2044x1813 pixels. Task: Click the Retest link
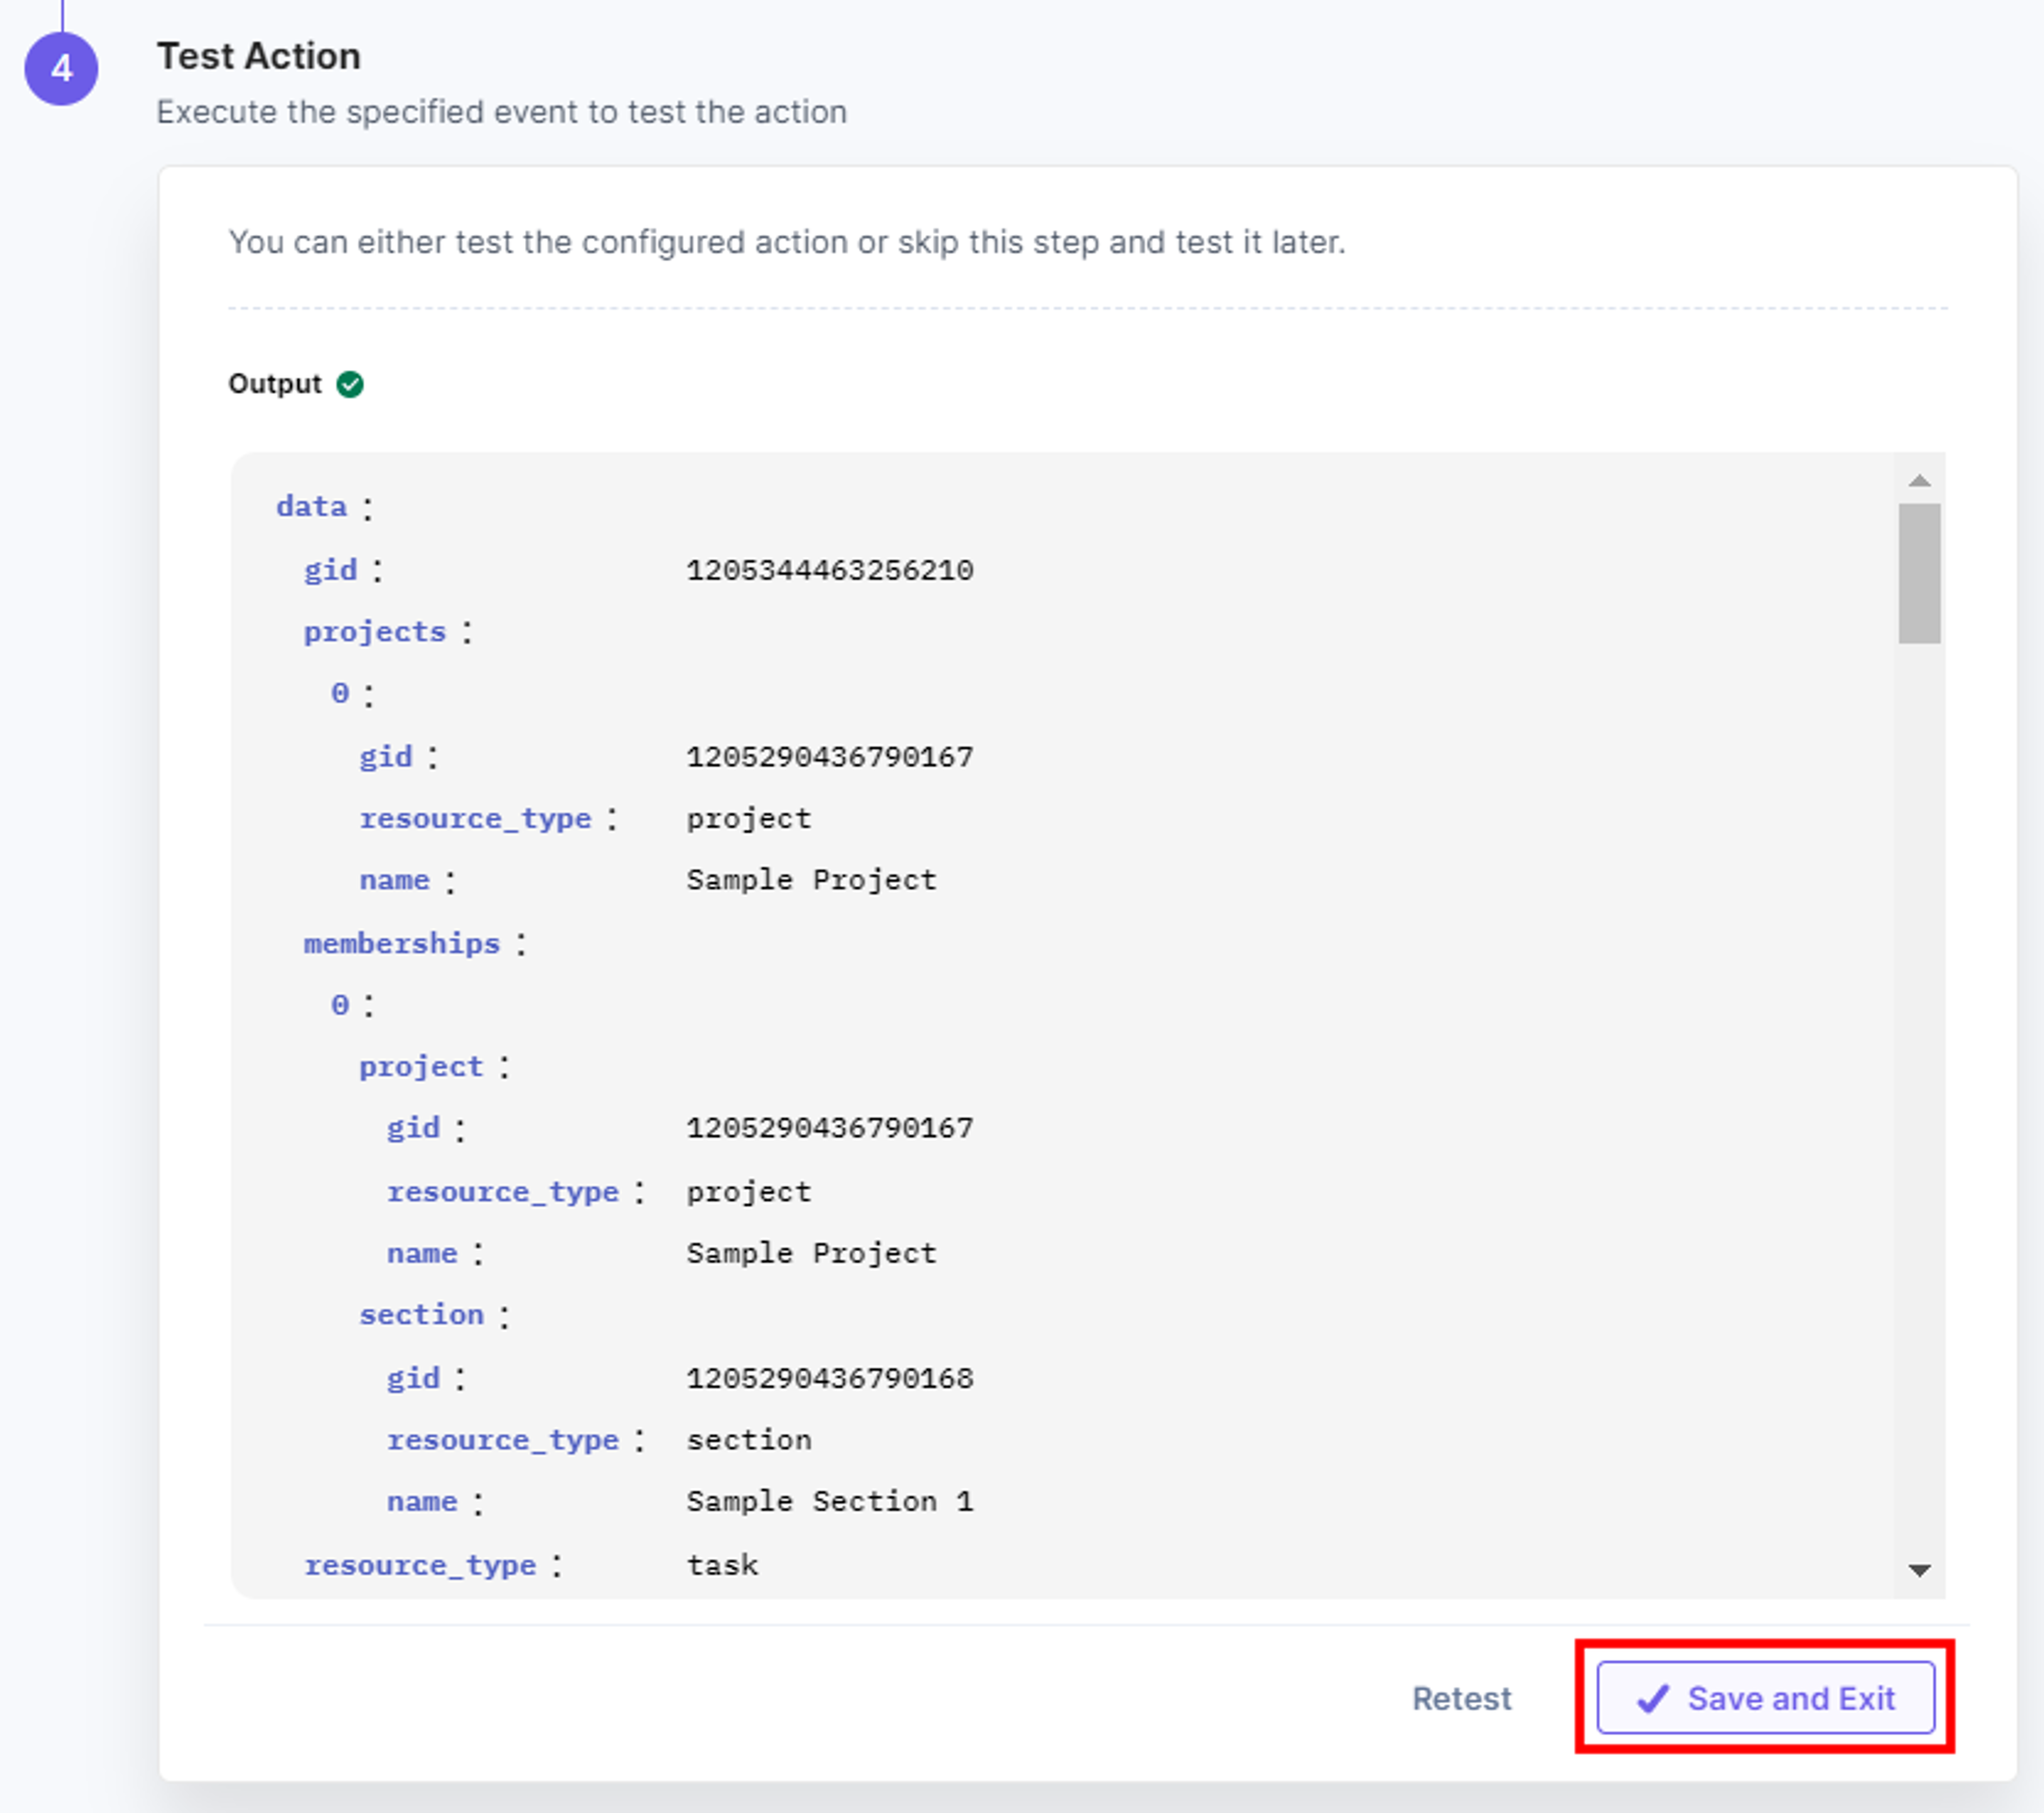1461,1698
